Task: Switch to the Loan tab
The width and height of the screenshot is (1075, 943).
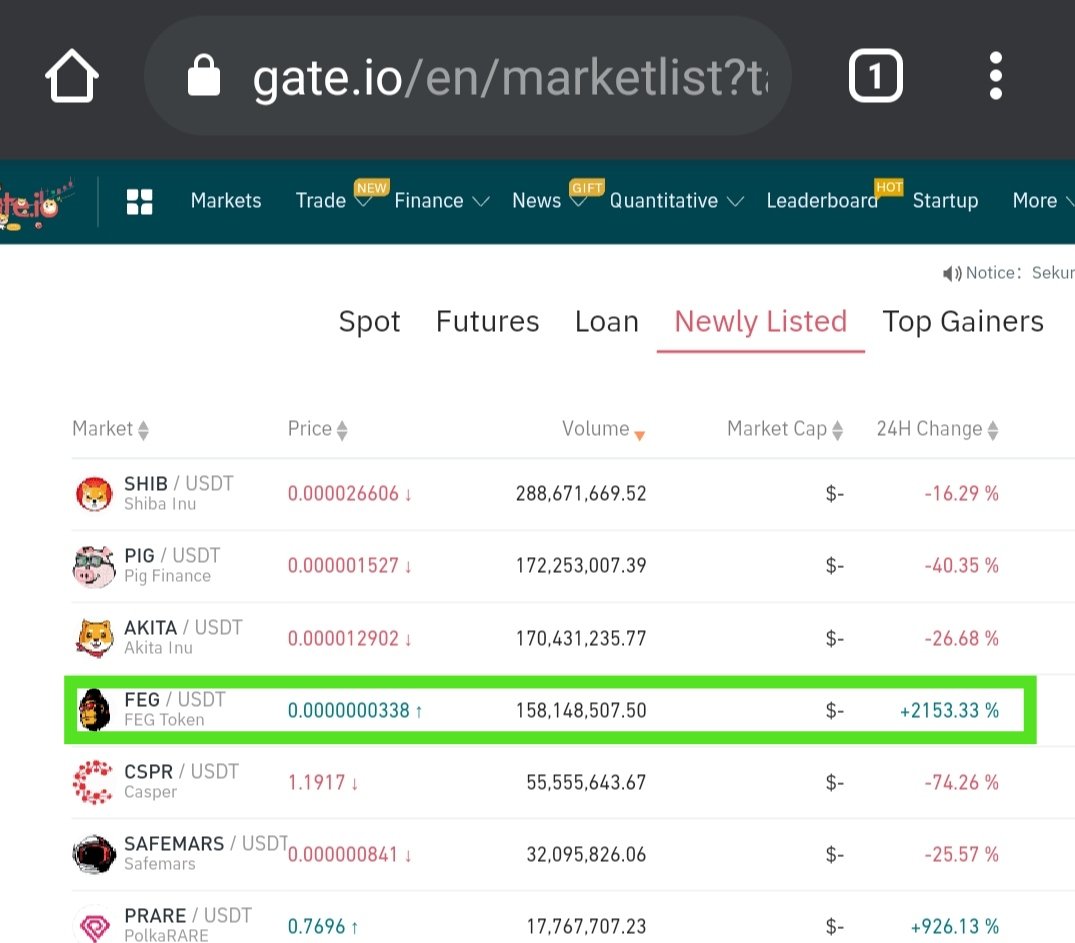Action: pos(607,321)
